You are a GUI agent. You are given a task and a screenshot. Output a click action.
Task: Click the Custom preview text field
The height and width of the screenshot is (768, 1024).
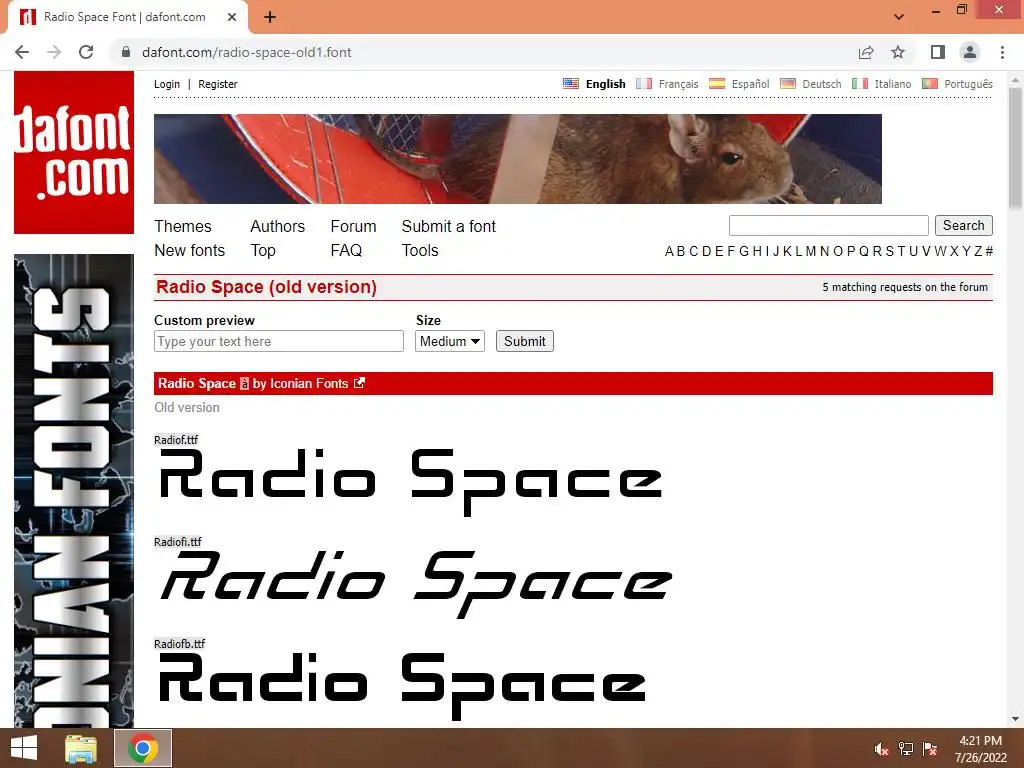(x=279, y=342)
